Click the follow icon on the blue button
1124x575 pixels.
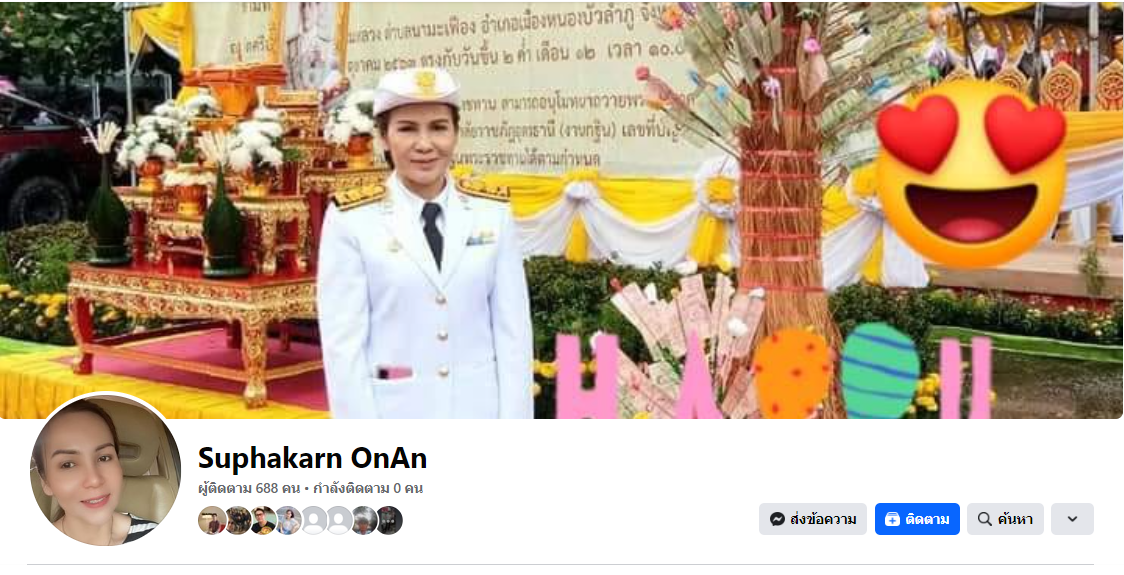pos(892,519)
